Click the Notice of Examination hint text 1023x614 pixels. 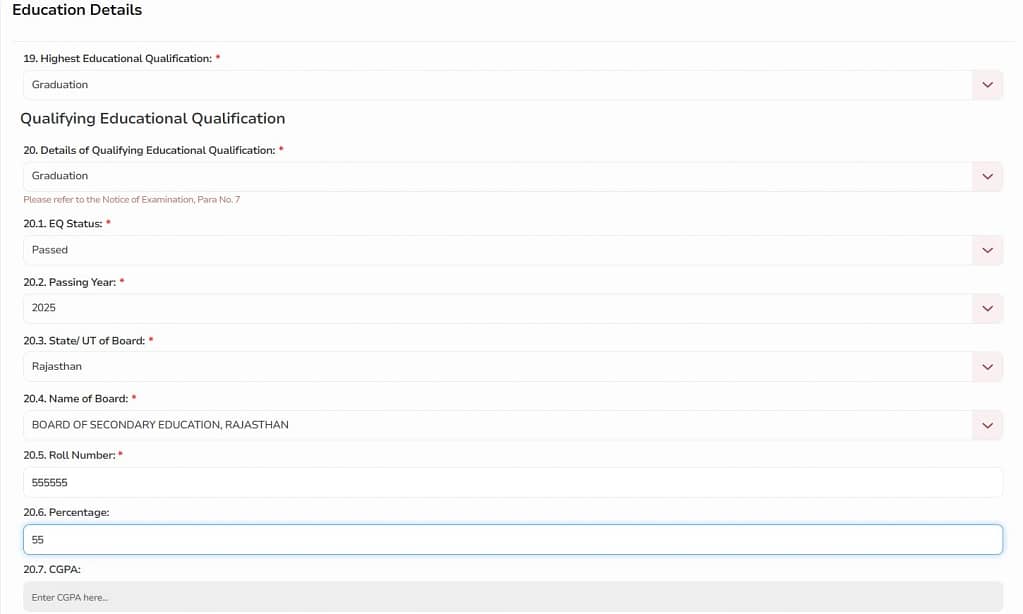tap(131, 200)
